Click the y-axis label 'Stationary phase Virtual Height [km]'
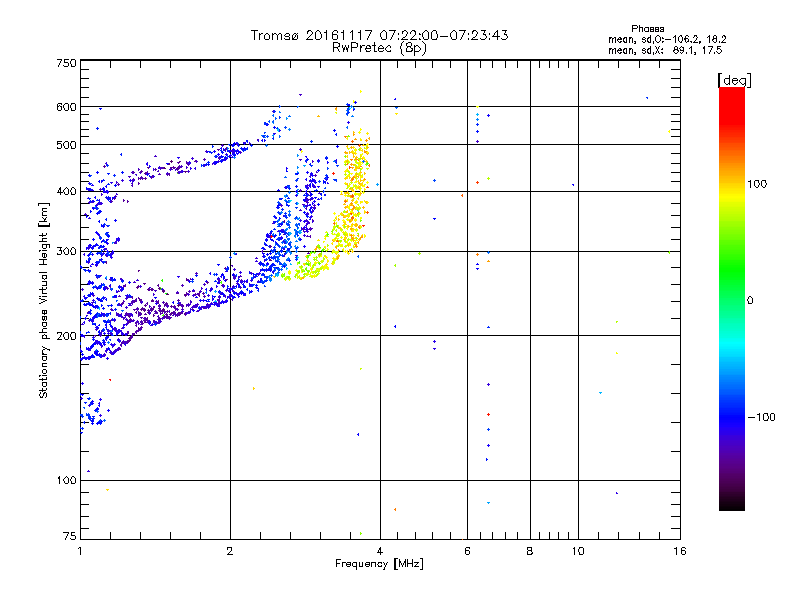This screenshot has width=800, height=600. [x=43, y=300]
